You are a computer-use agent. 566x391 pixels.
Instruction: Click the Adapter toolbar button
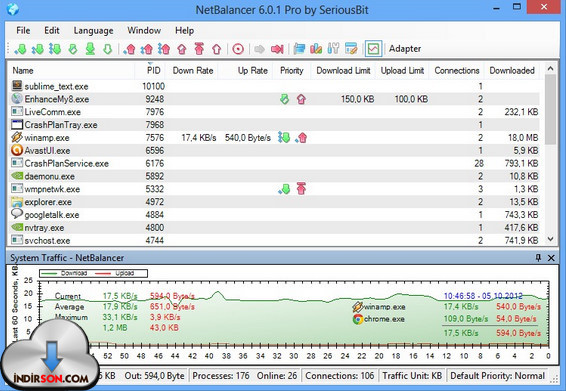tap(405, 49)
